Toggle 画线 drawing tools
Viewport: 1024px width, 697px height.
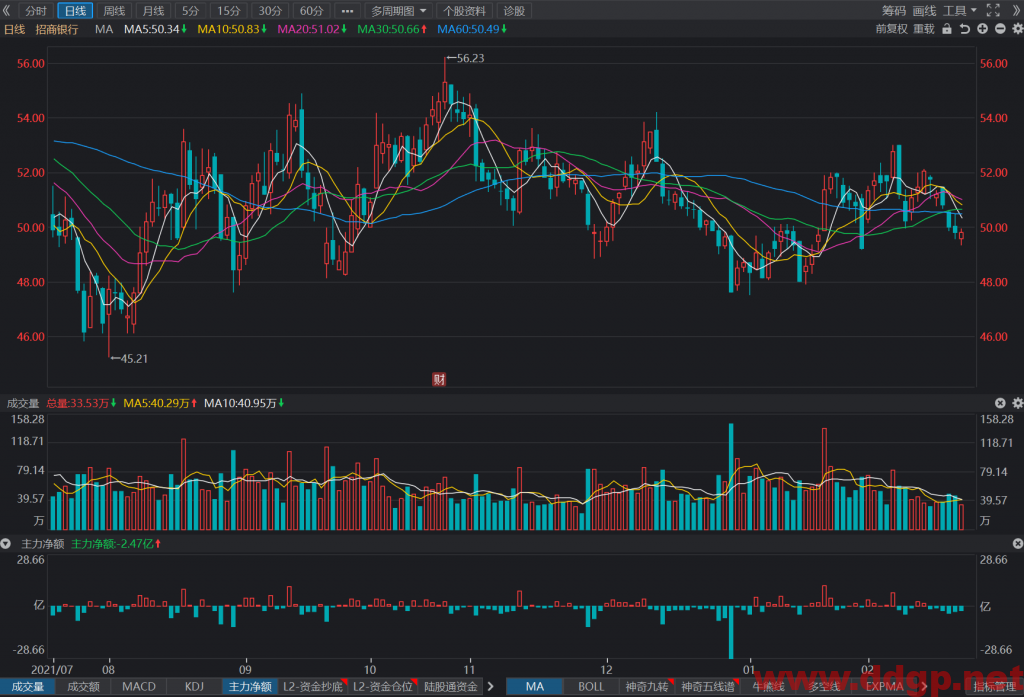click(x=924, y=10)
